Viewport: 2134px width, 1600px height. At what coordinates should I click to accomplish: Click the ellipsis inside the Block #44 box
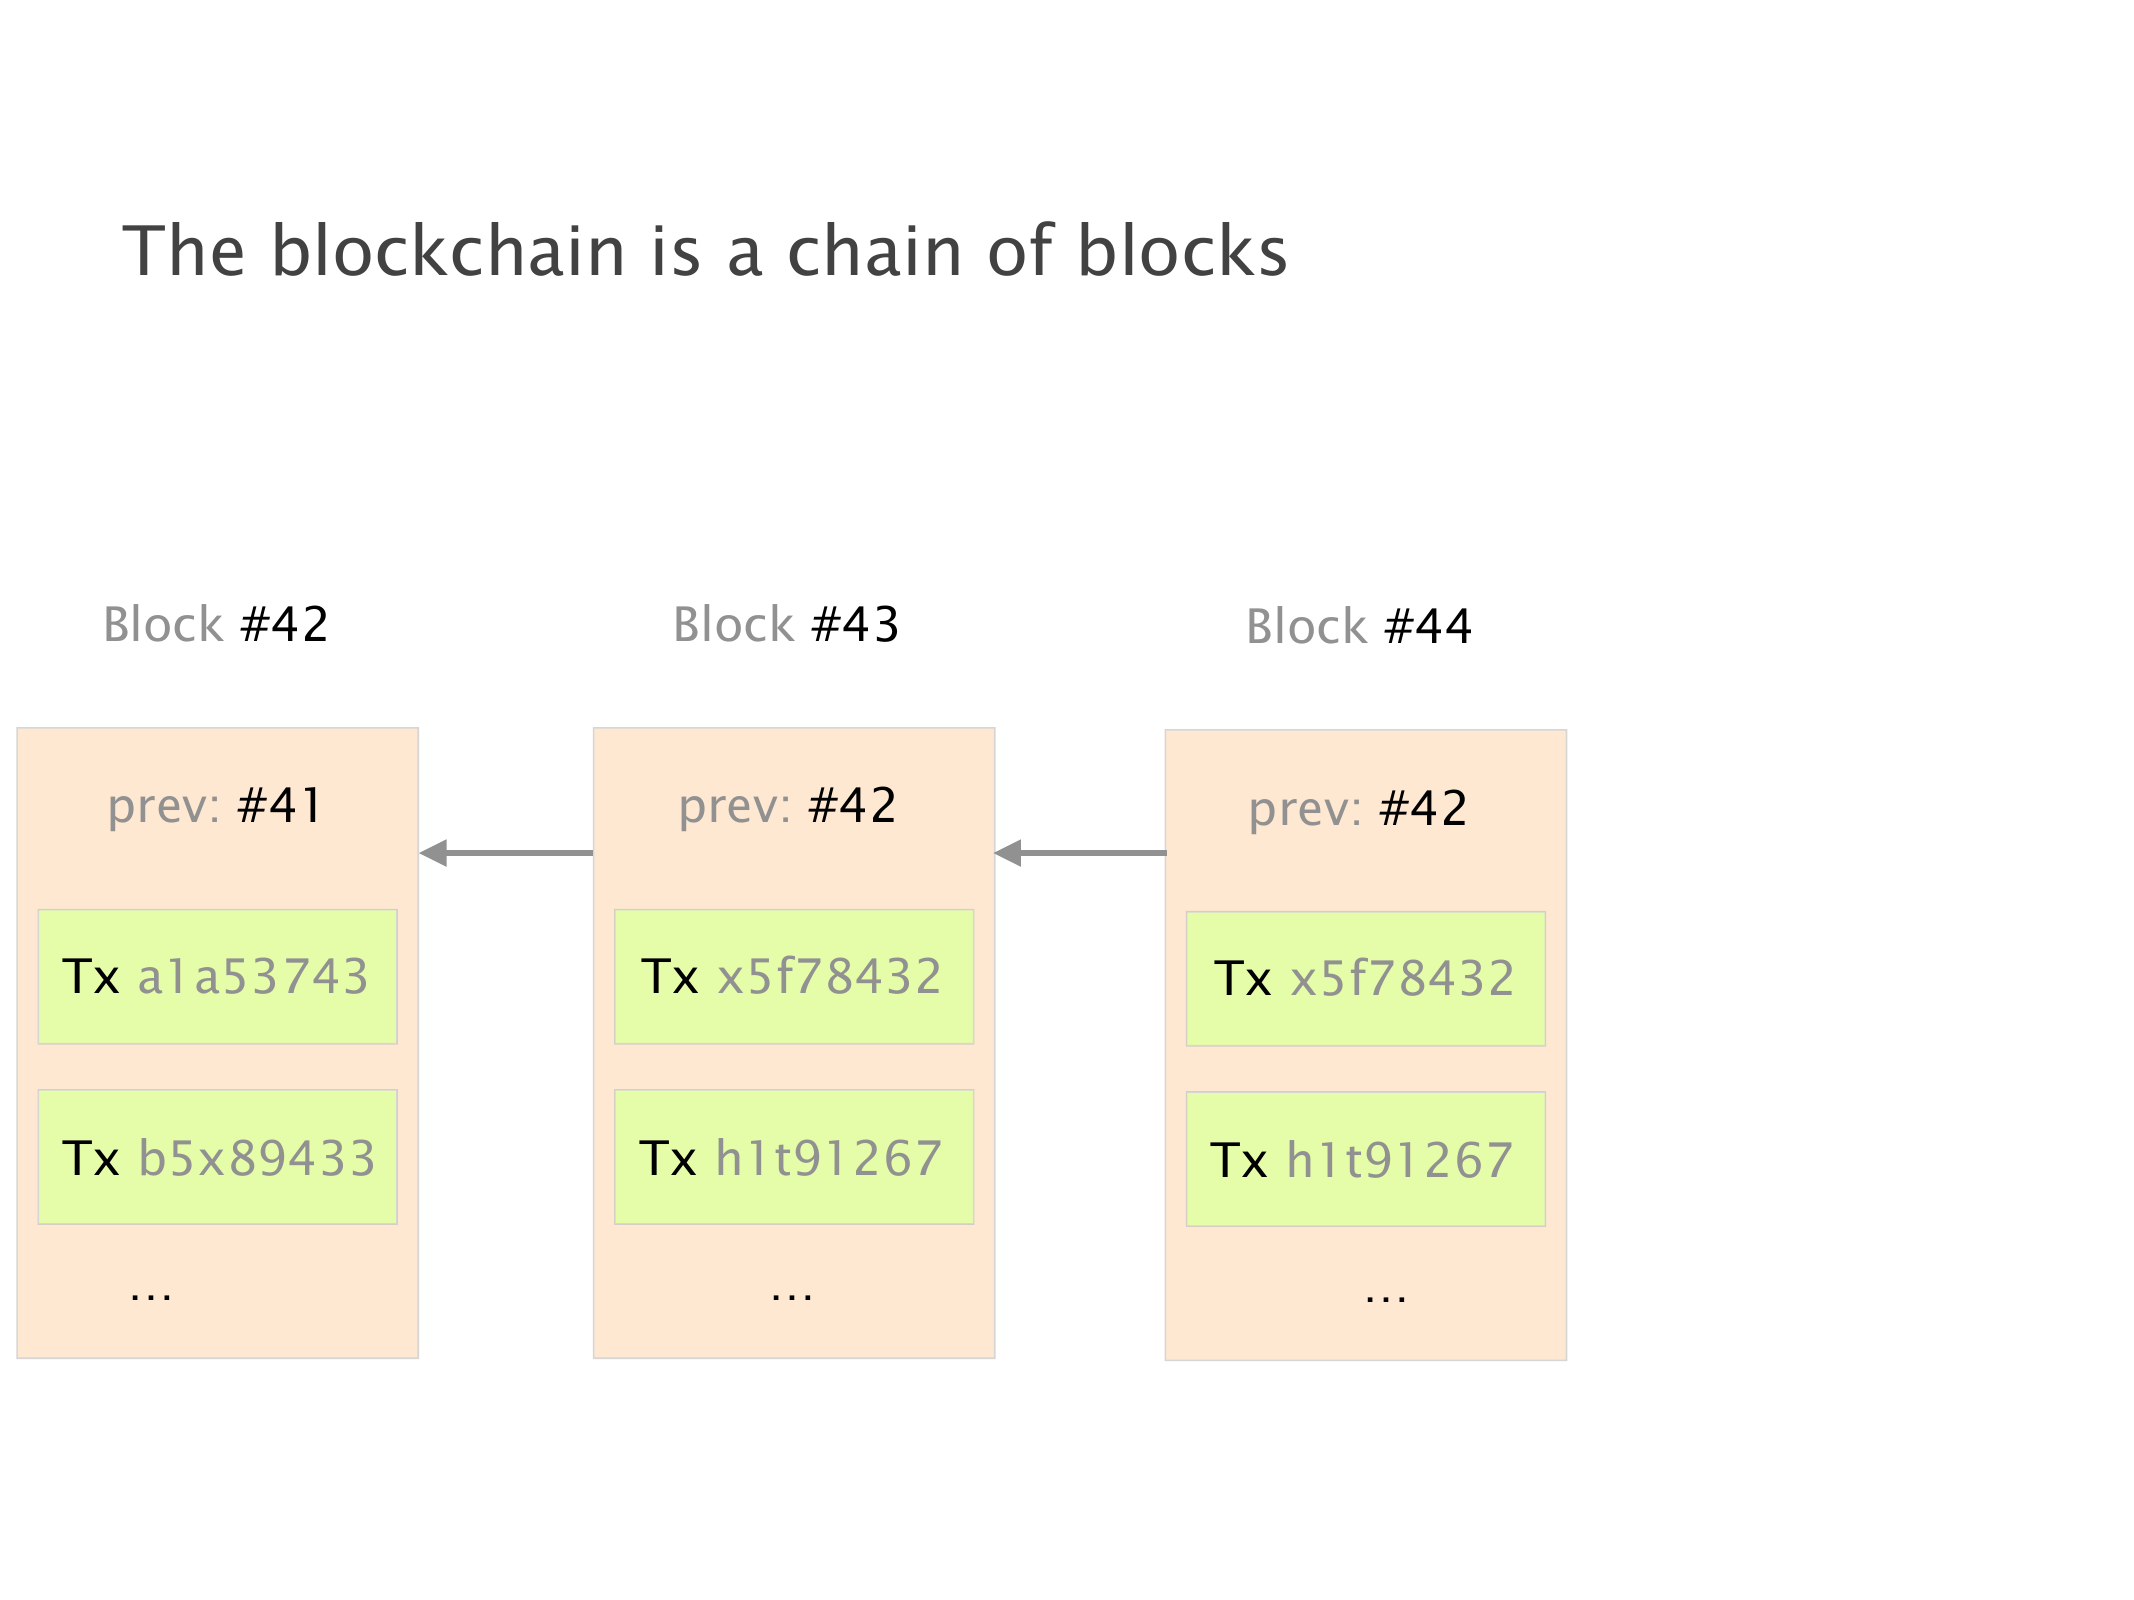(x=1385, y=1296)
